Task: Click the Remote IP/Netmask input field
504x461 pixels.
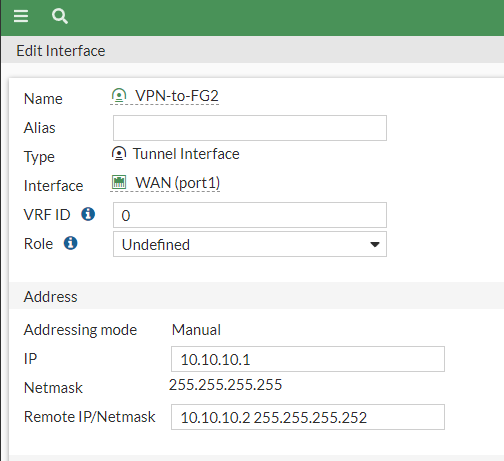Action: point(308,417)
